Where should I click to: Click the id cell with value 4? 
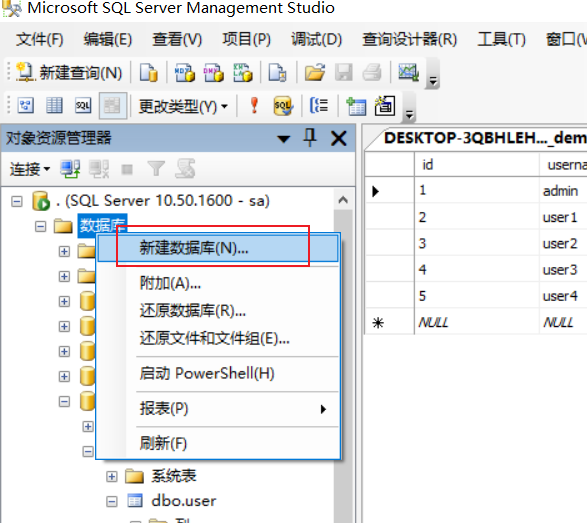pyautogui.click(x=477, y=270)
